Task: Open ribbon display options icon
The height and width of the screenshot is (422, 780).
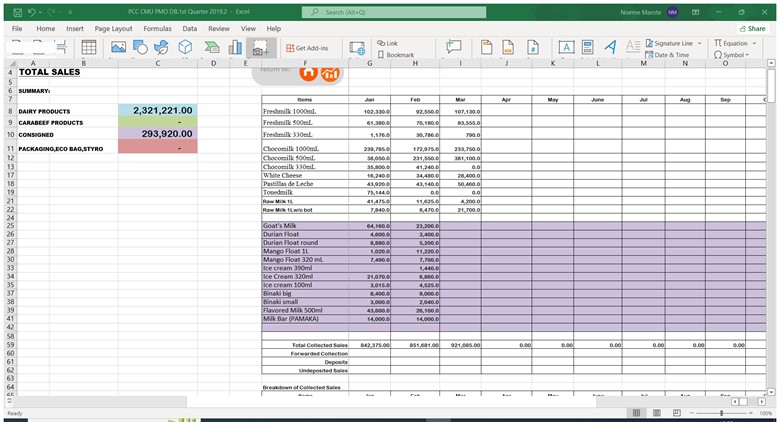Action: pyautogui.click(x=695, y=12)
